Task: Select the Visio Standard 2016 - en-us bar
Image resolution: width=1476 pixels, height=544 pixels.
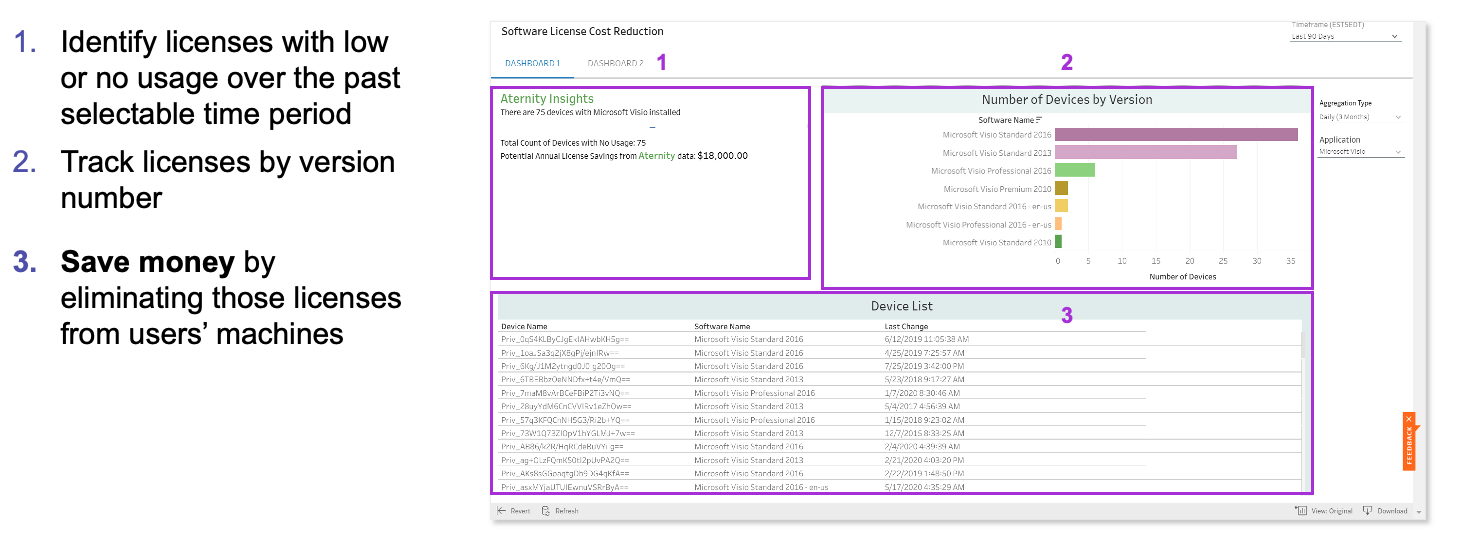Action: click(1061, 206)
